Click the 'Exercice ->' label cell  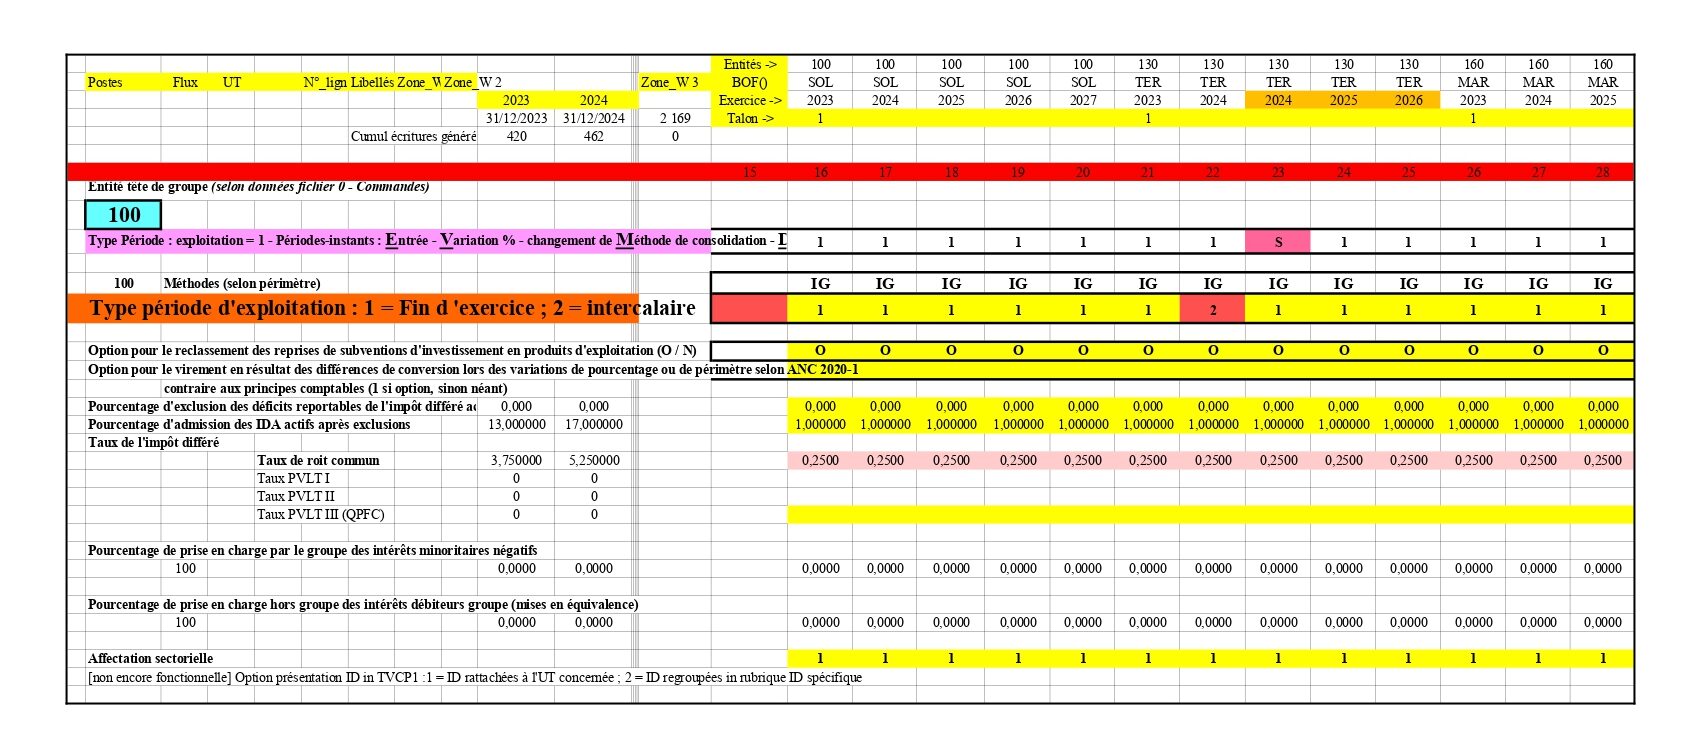749,100
